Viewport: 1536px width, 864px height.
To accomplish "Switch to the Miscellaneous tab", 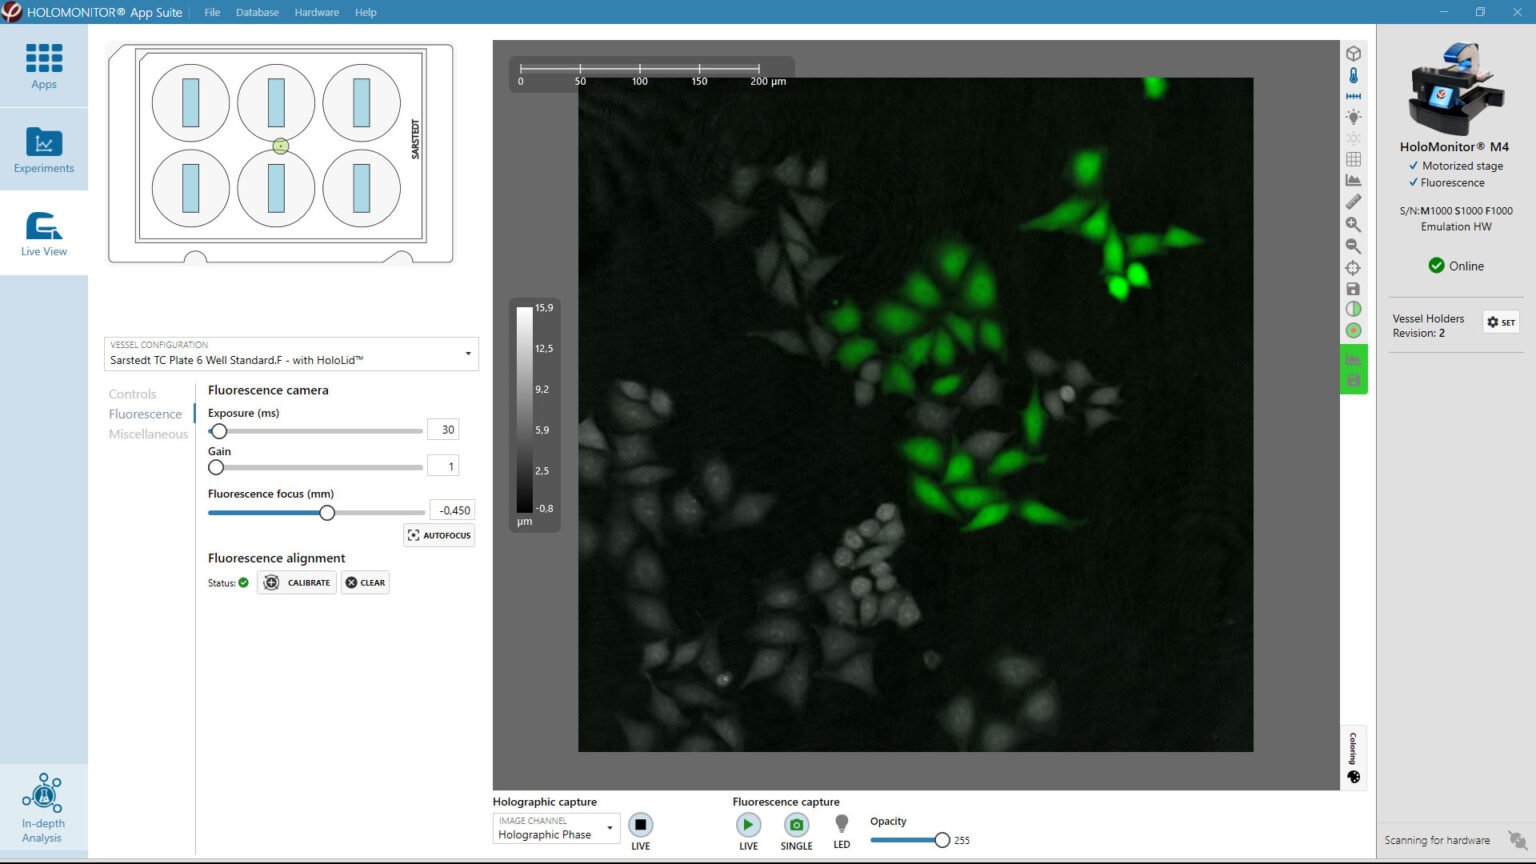I will coord(148,433).
